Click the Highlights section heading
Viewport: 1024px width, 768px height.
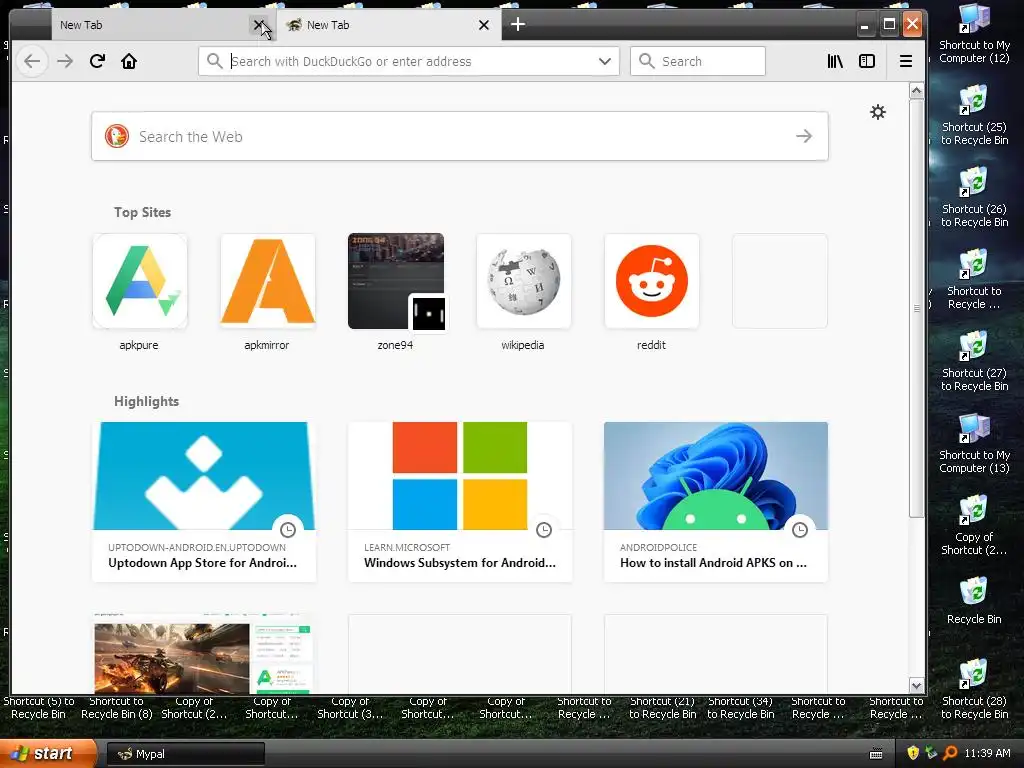[x=146, y=401]
